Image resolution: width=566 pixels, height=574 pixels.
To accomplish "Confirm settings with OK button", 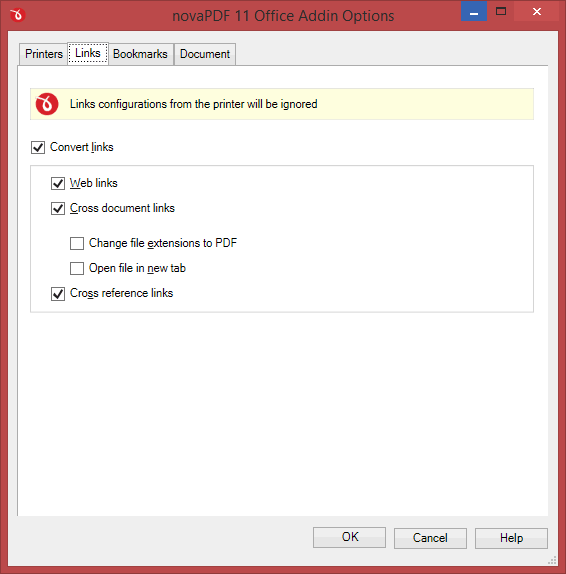I will pyautogui.click(x=349, y=537).
